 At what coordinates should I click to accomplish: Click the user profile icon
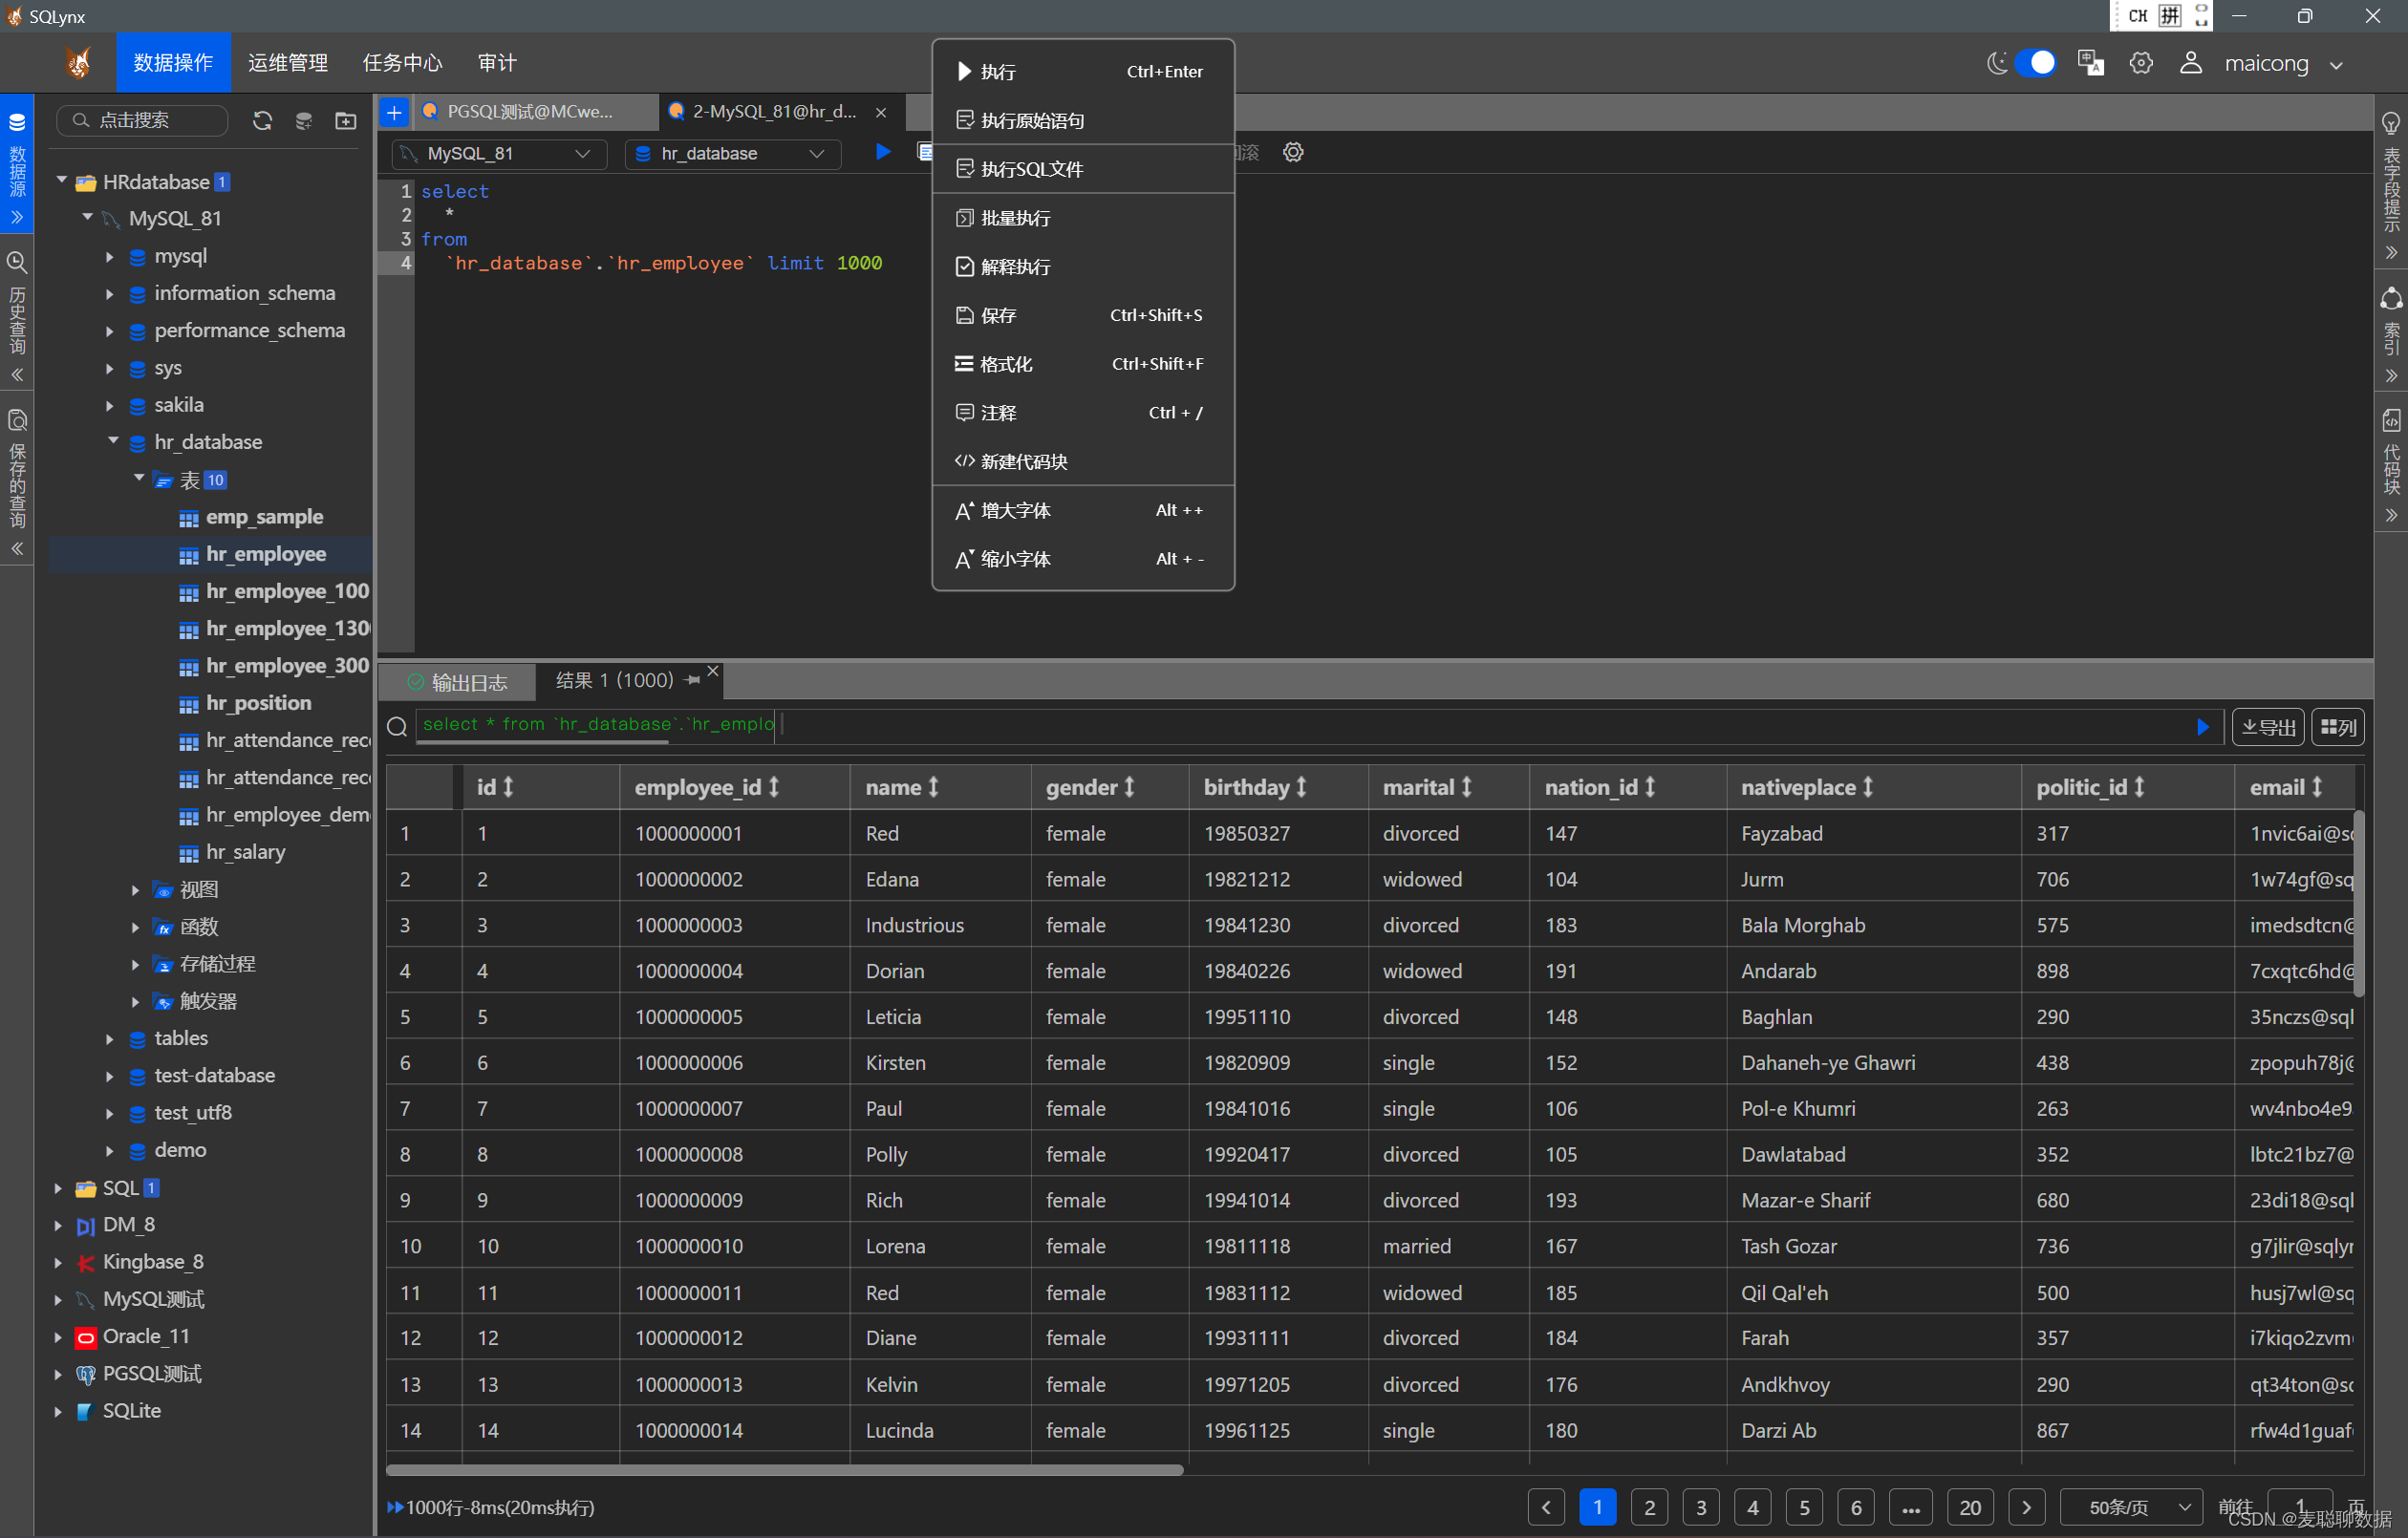(x=2191, y=63)
